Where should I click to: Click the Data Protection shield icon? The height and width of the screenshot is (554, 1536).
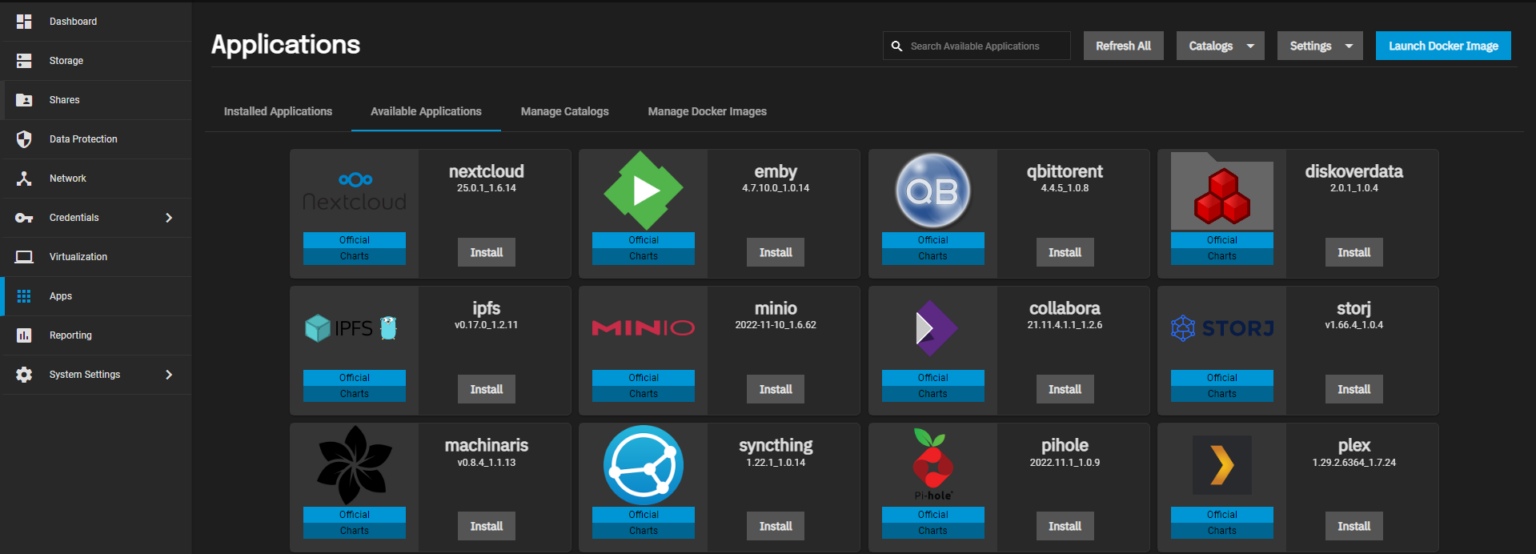[x=24, y=139]
